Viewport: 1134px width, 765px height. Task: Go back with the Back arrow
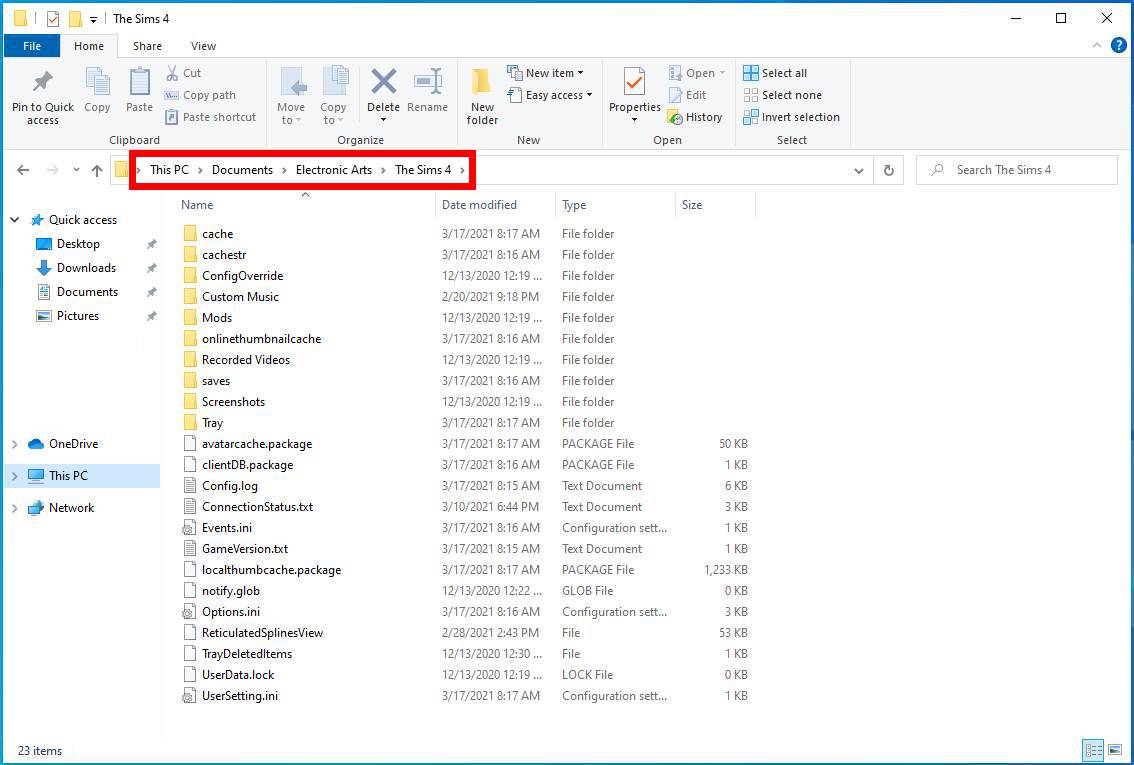[23, 170]
